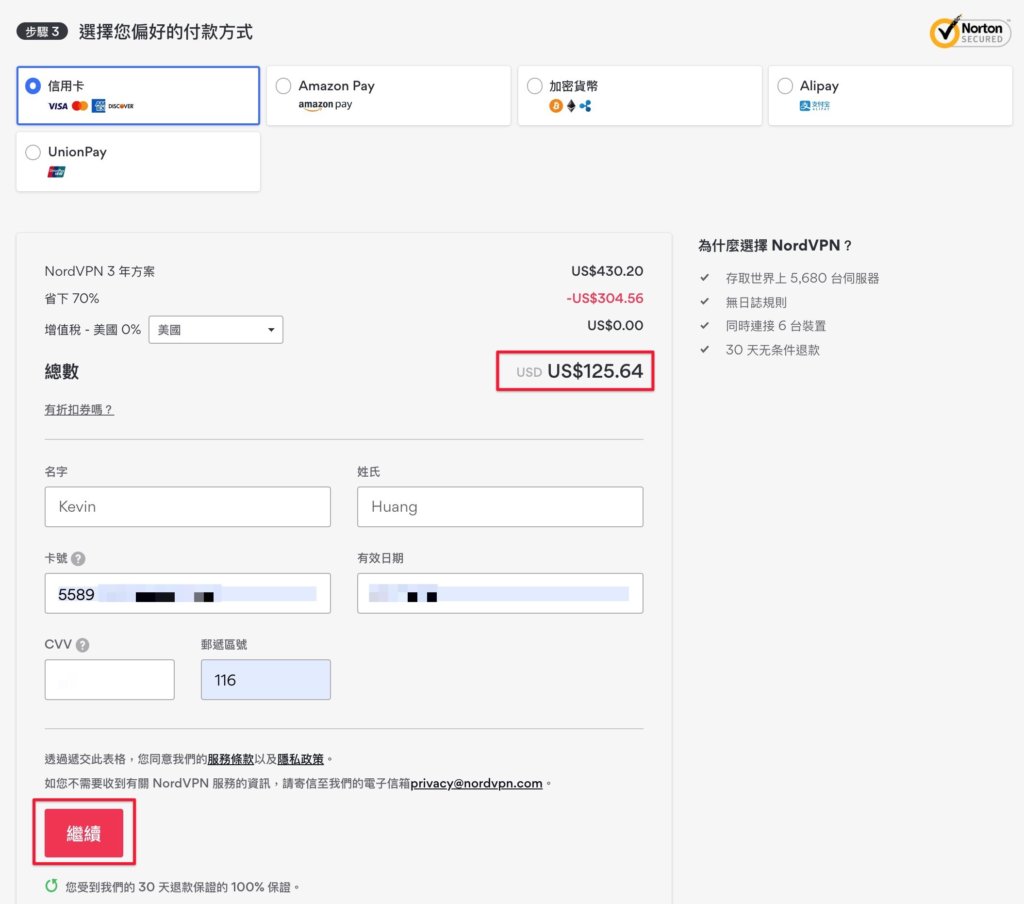
Task: Click the UnionPay card logo
Action: tap(56, 172)
